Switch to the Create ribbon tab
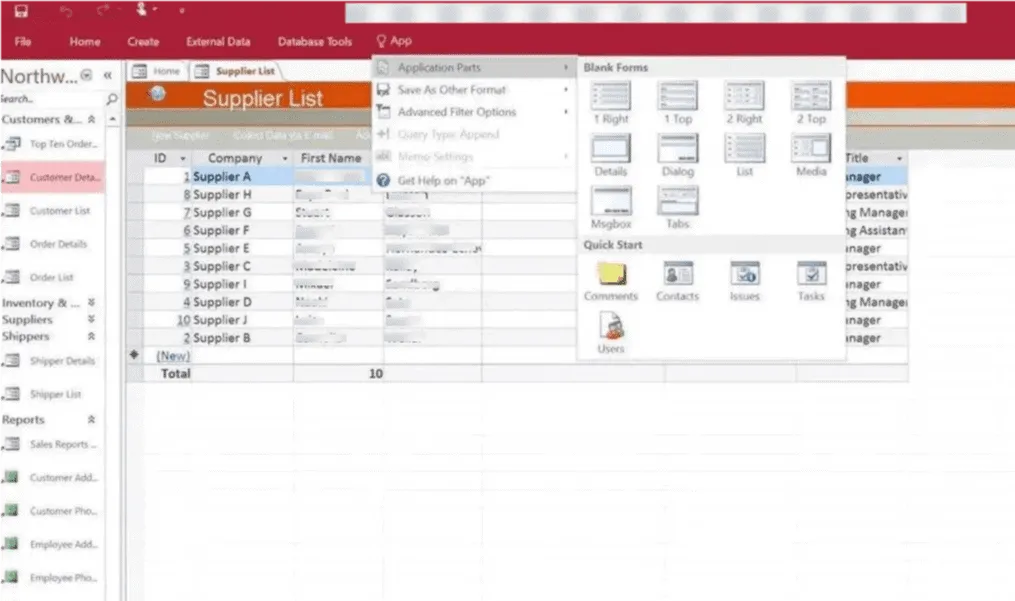This screenshot has height=601, width=1015. point(143,42)
